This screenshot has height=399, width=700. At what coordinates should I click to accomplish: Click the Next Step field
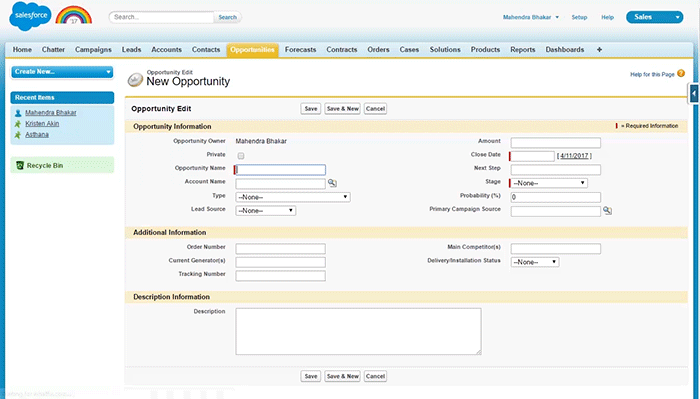click(x=556, y=170)
